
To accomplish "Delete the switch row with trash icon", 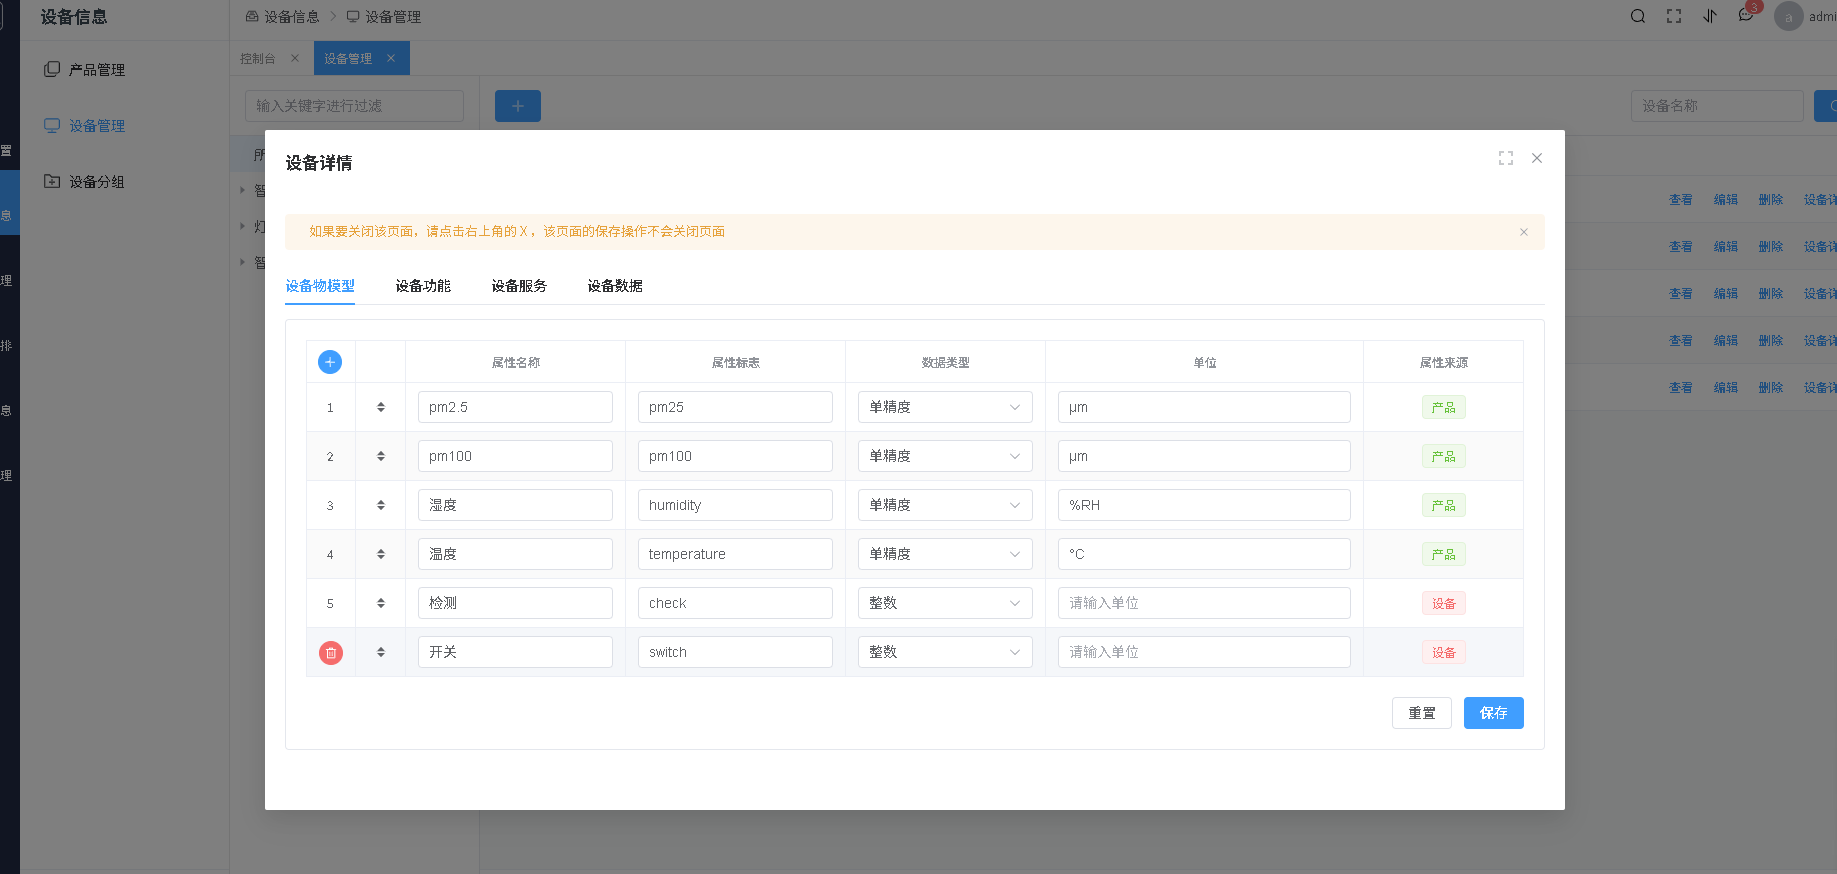I will click(331, 653).
